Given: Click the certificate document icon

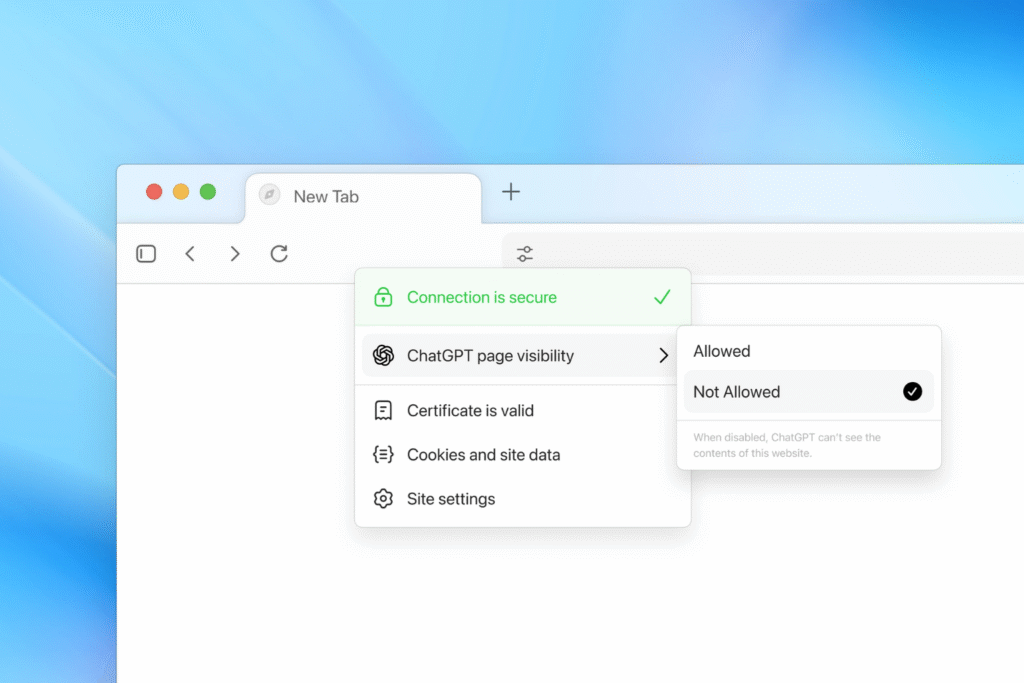Looking at the screenshot, I should click(383, 410).
